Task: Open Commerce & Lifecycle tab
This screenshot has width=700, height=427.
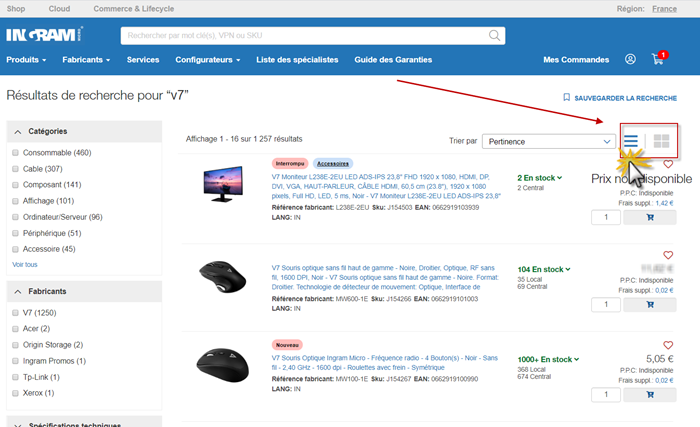Action: tap(133, 8)
